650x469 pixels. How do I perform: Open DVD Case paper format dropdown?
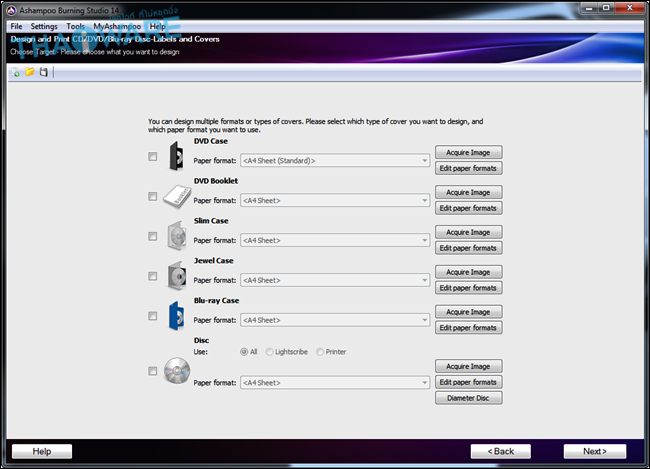click(335, 160)
